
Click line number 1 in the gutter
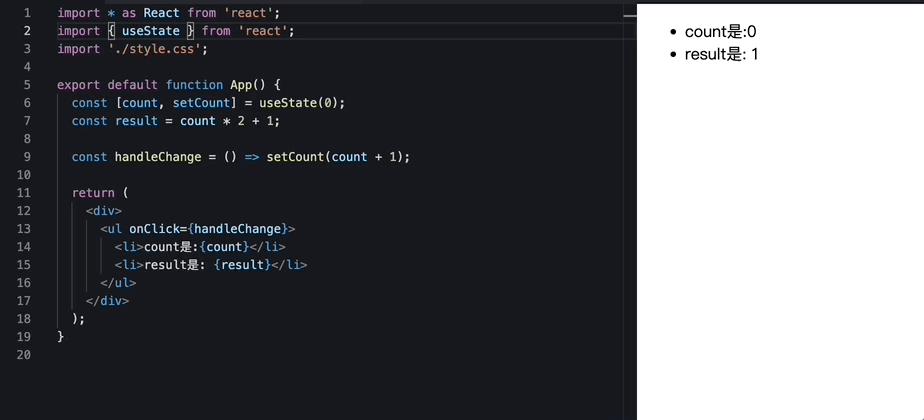[x=27, y=12]
